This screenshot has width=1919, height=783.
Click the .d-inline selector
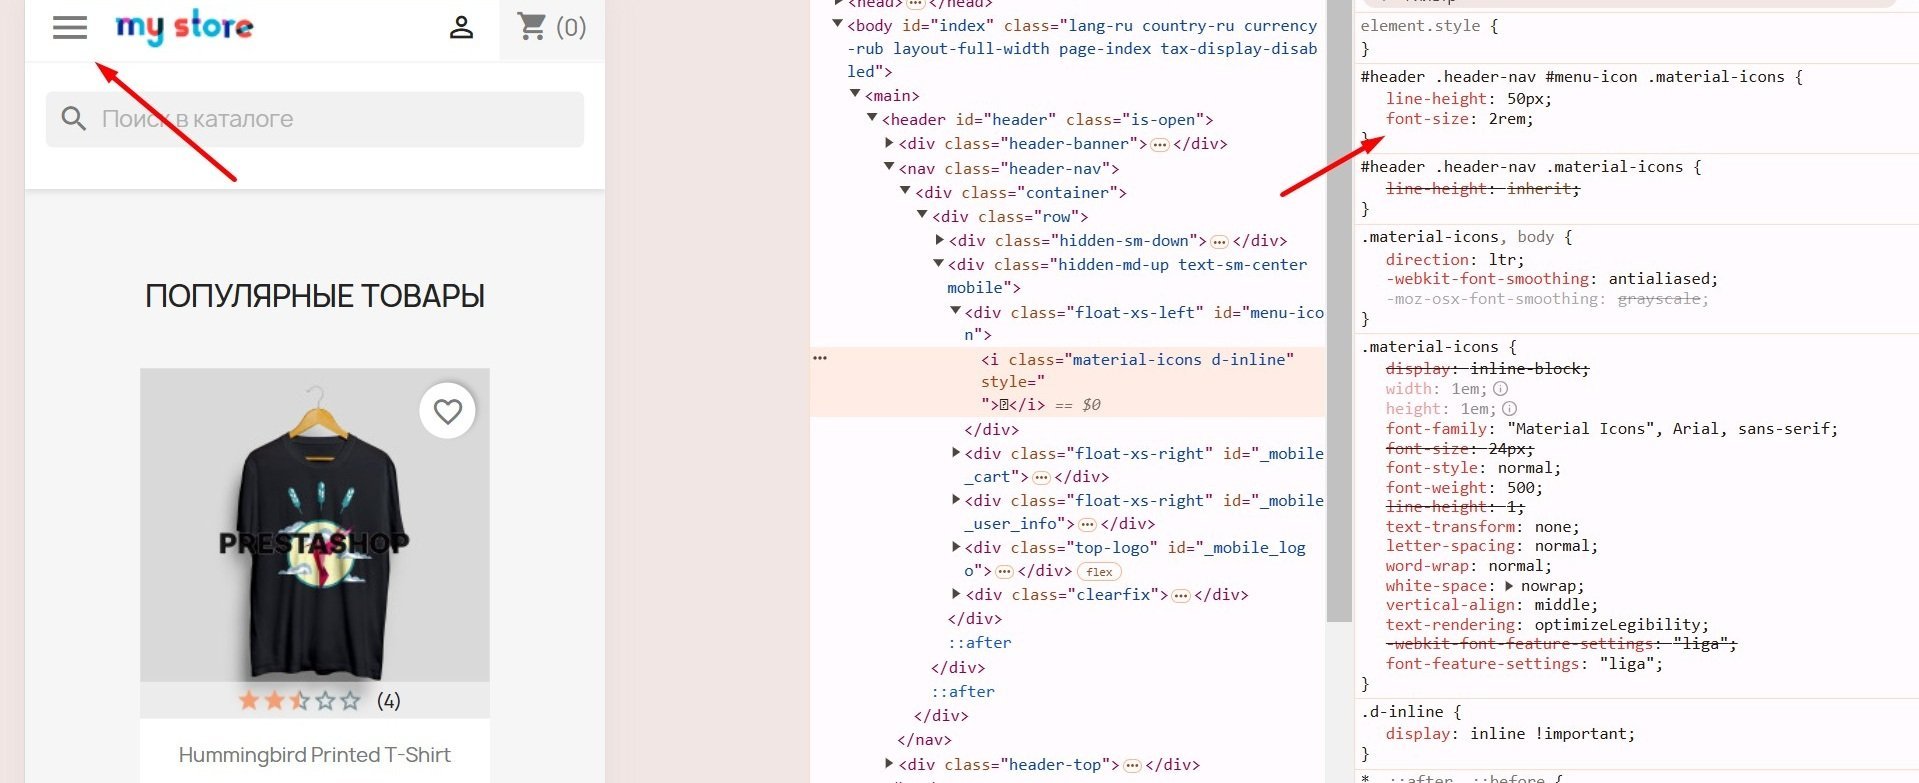(1402, 712)
